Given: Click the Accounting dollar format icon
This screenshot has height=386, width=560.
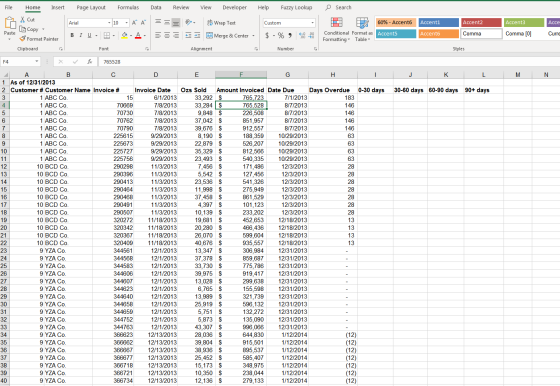Looking at the screenshot, I should click(x=267, y=35).
